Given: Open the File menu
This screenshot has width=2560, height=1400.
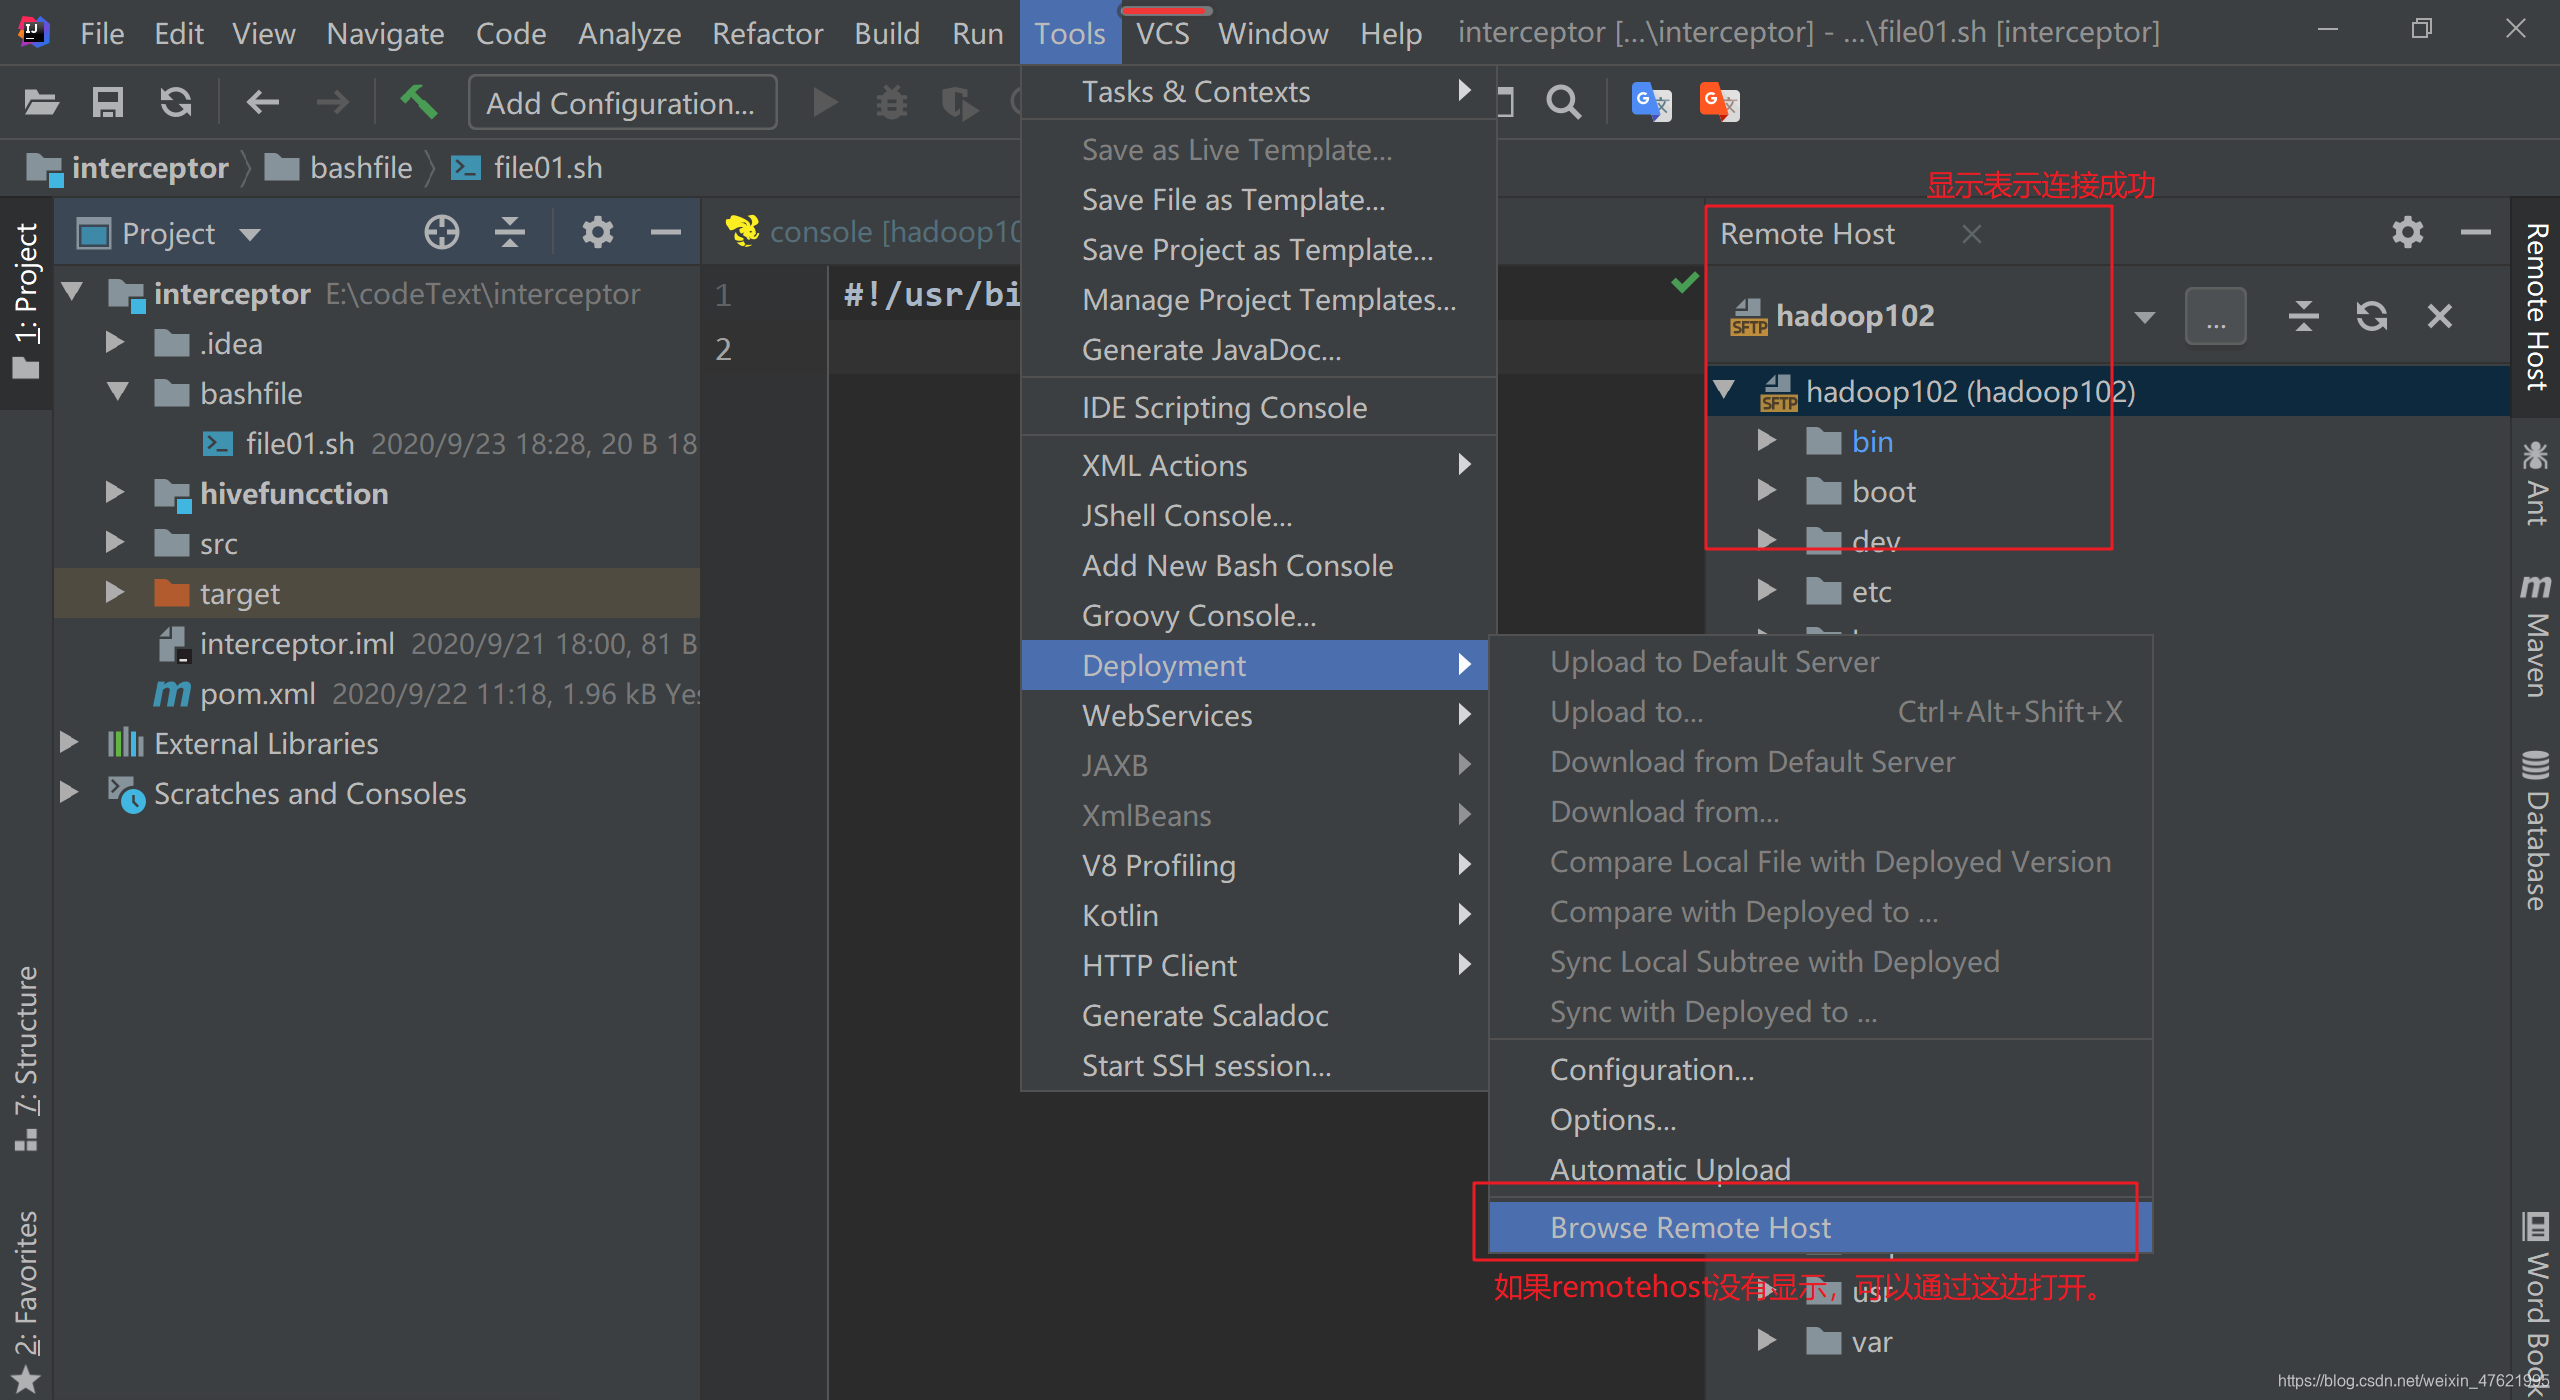Looking at the screenshot, I should click(102, 33).
